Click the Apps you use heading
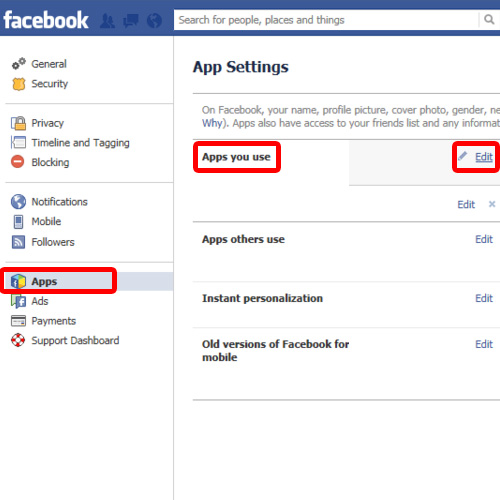The height and width of the screenshot is (500, 500). pyautogui.click(x=236, y=157)
